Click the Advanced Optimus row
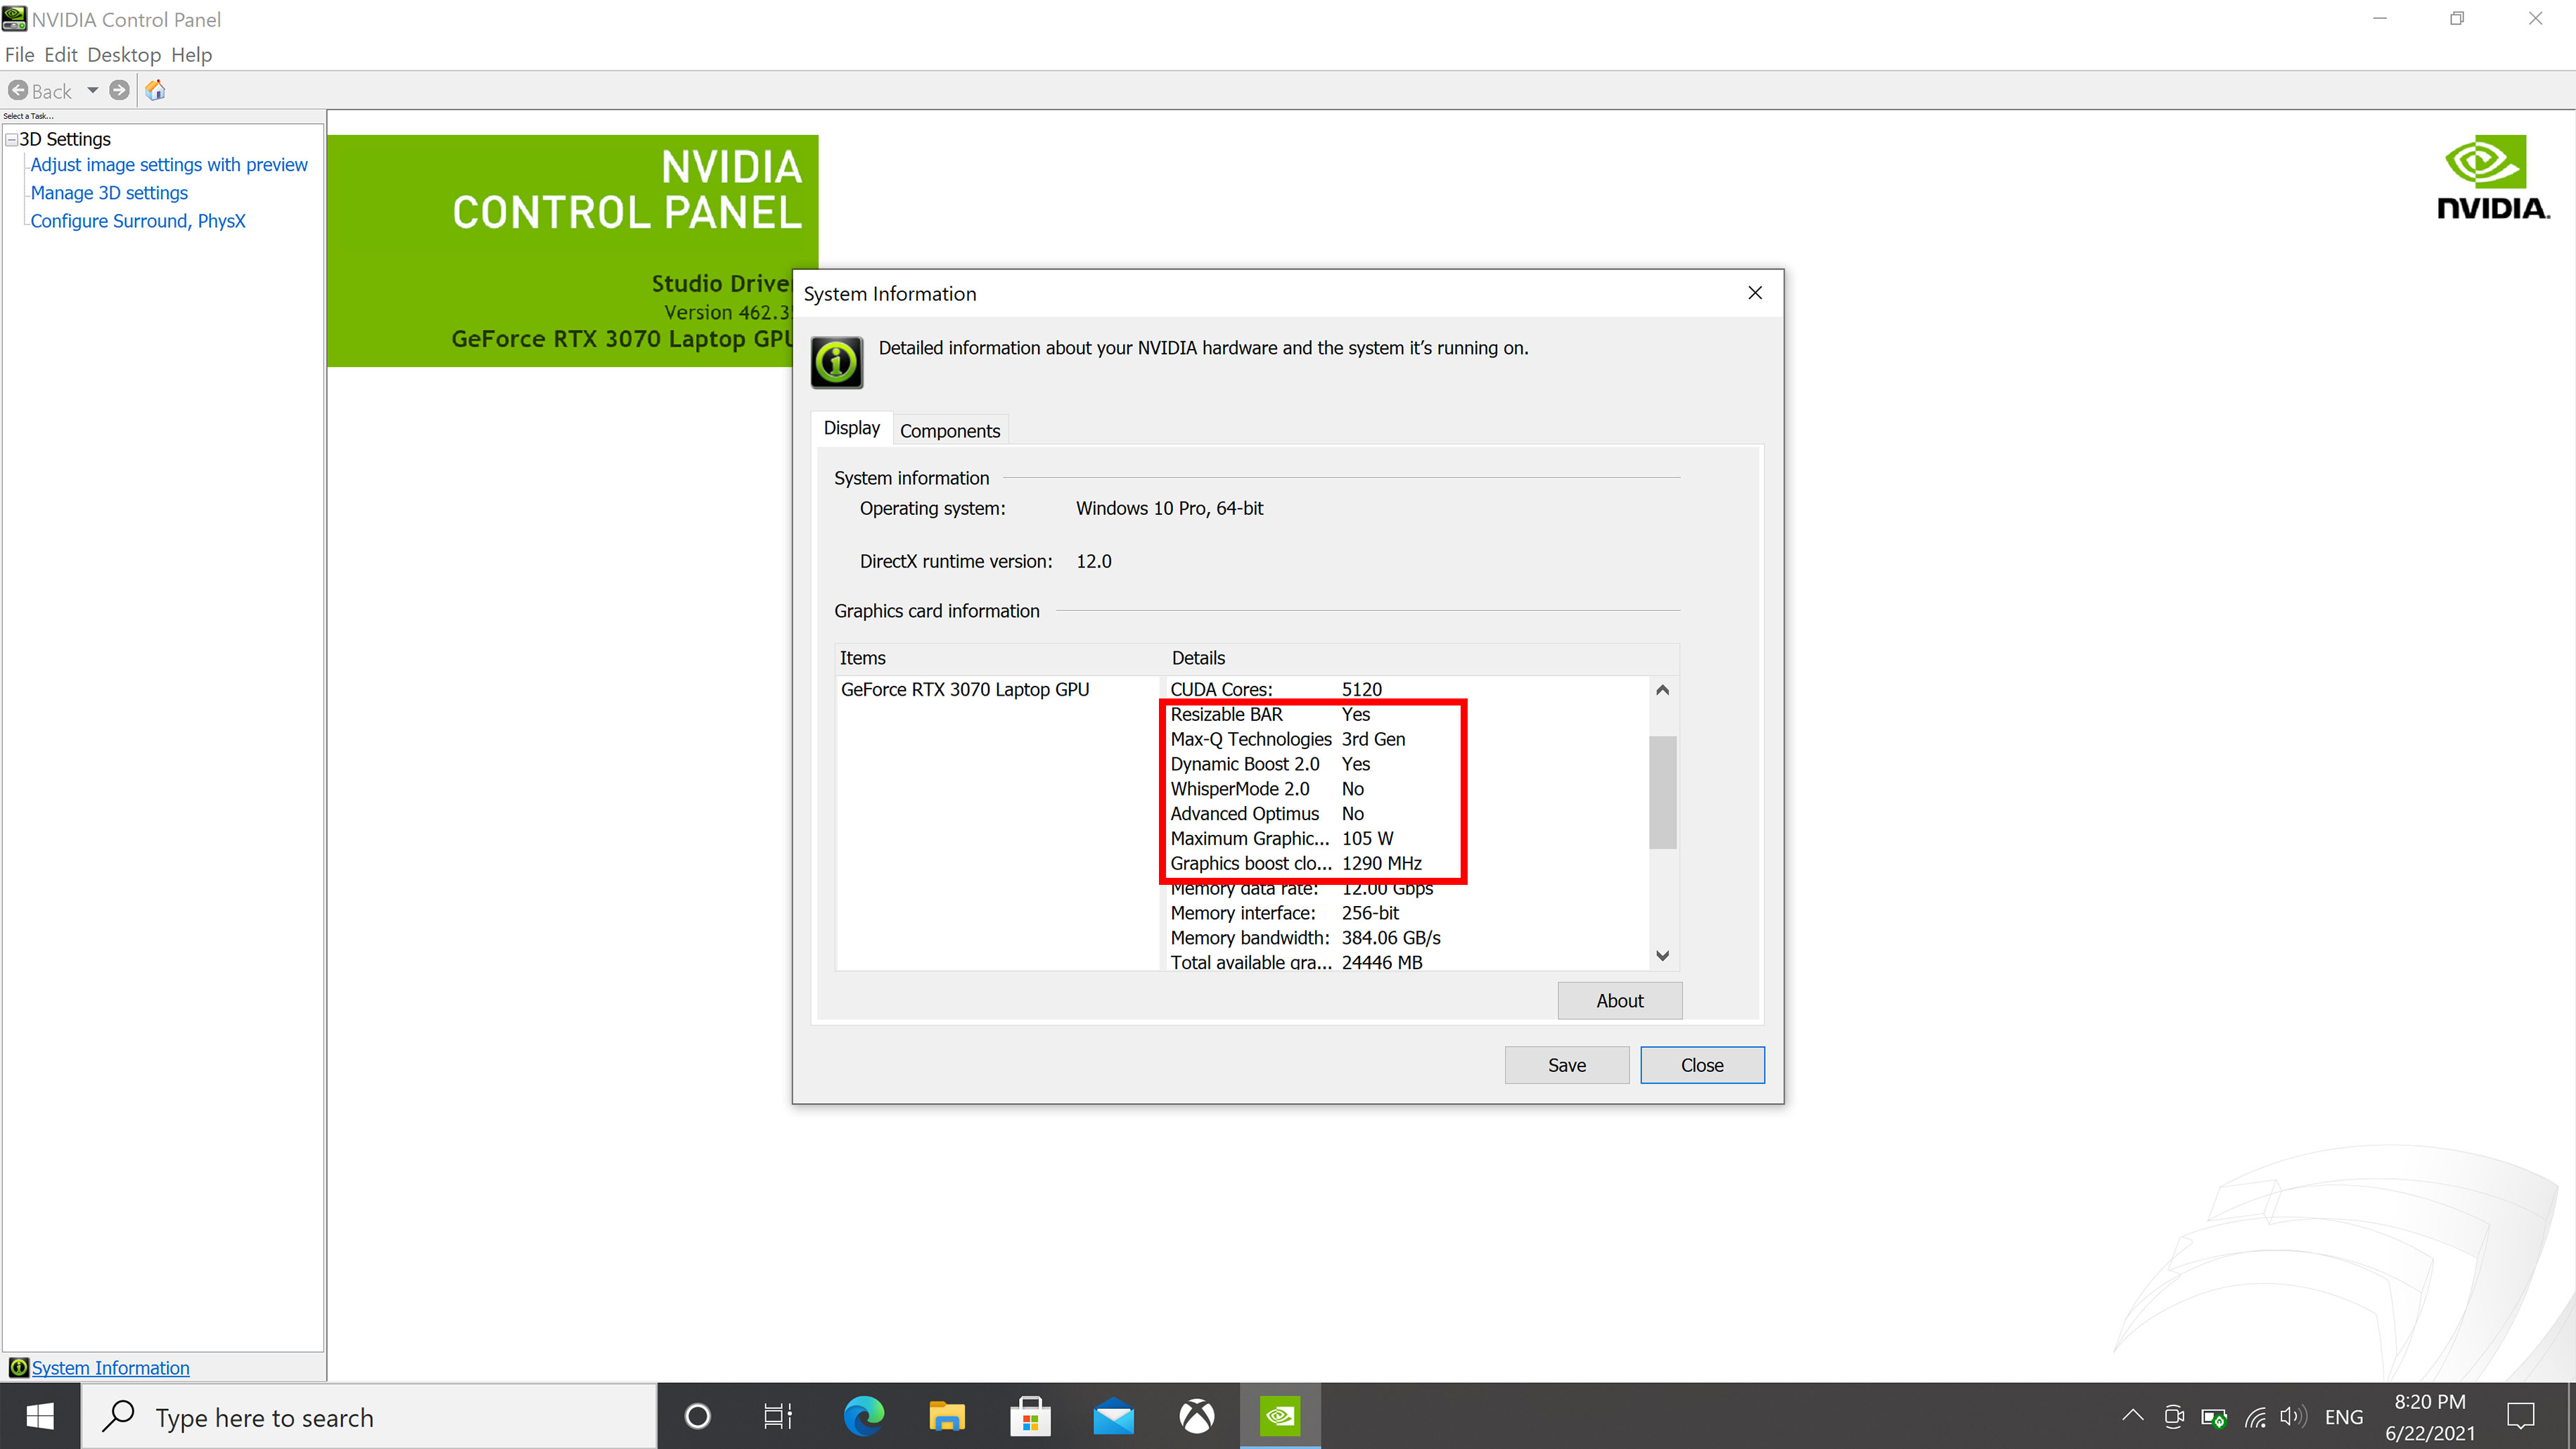Screen dimensions: 2576x1449 click(x=1267, y=815)
